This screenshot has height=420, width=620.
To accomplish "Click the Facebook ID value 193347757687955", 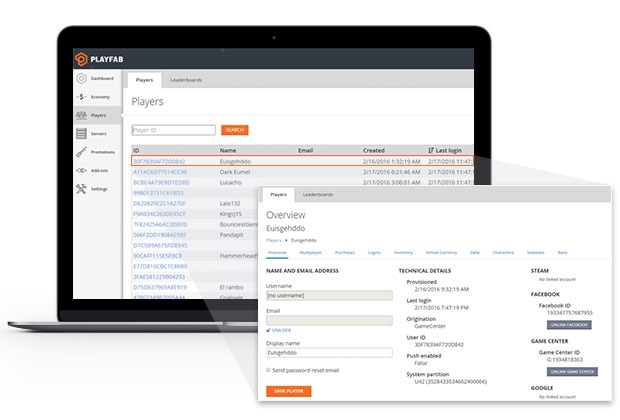I will [569, 313].
